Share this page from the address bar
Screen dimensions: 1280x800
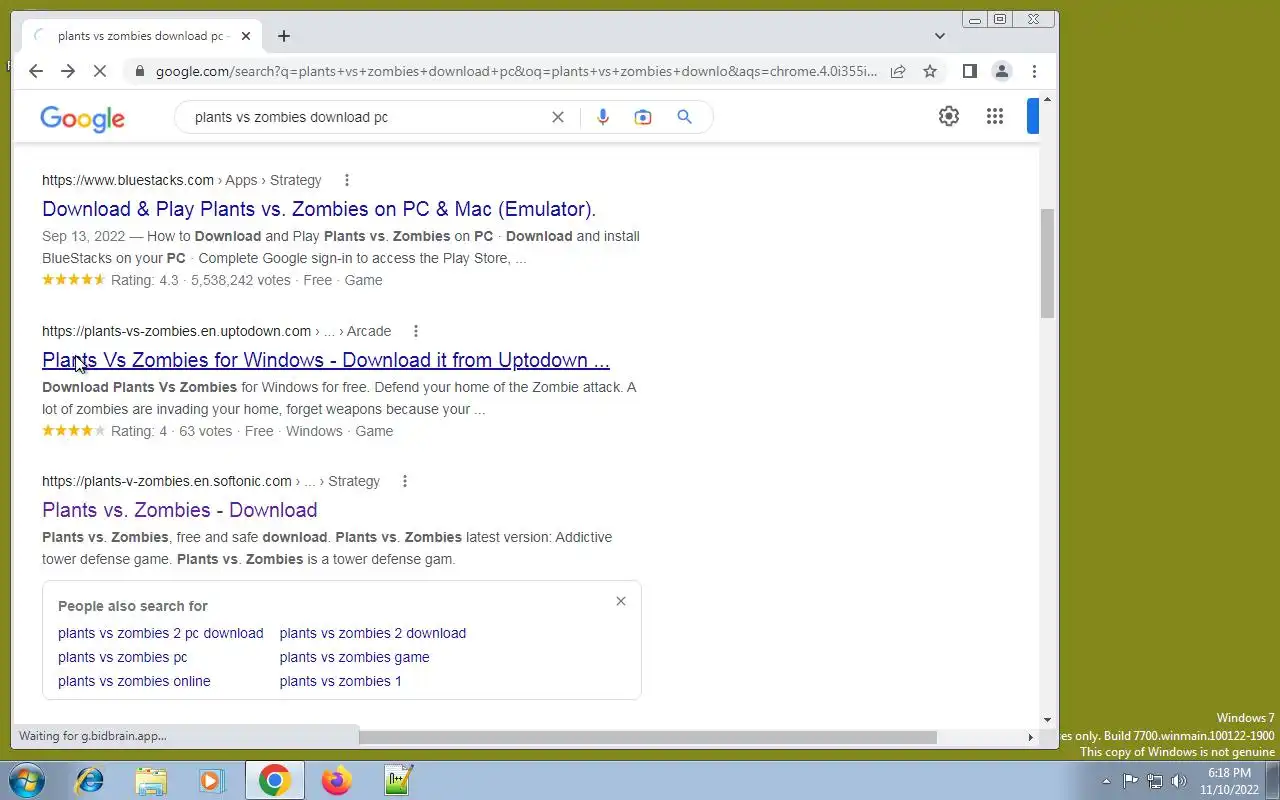point(898,71)
